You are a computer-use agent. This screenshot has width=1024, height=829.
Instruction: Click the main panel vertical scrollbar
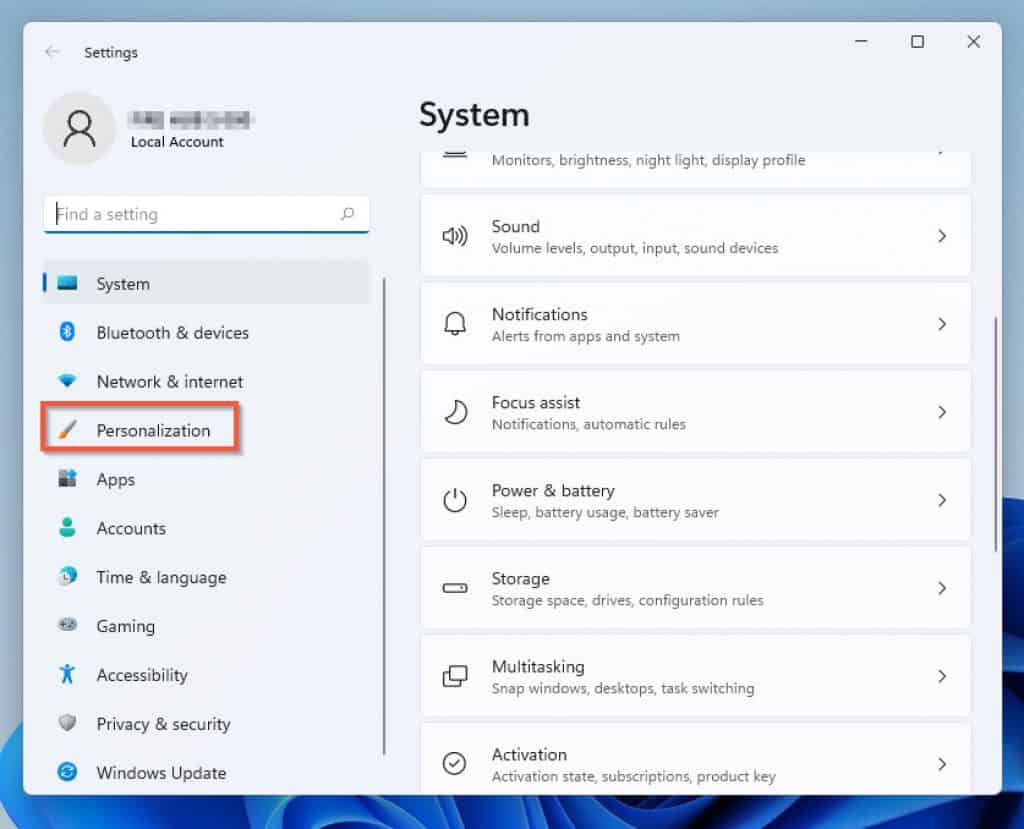tap(995, 434)
